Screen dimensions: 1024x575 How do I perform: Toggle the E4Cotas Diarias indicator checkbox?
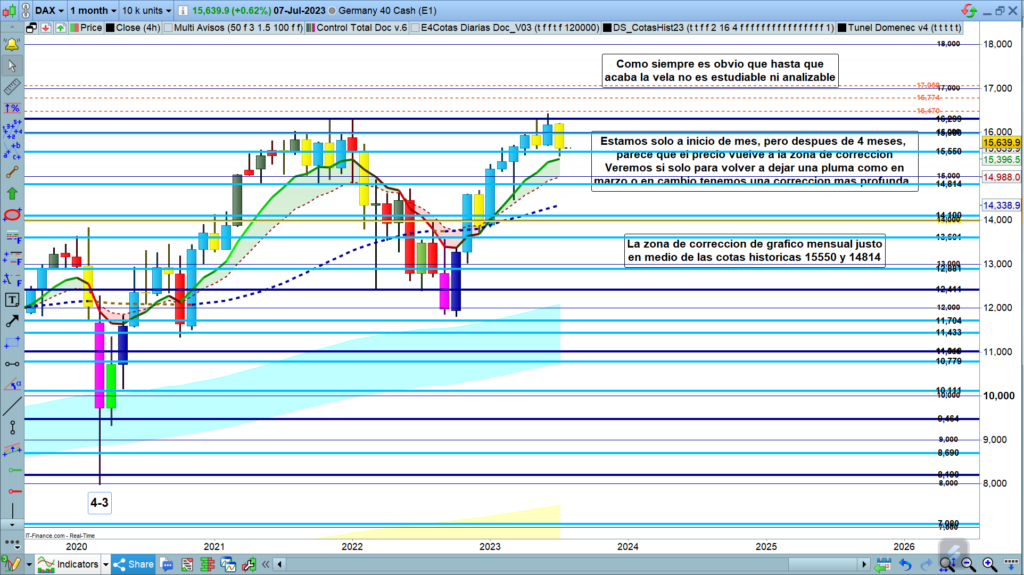417,29
